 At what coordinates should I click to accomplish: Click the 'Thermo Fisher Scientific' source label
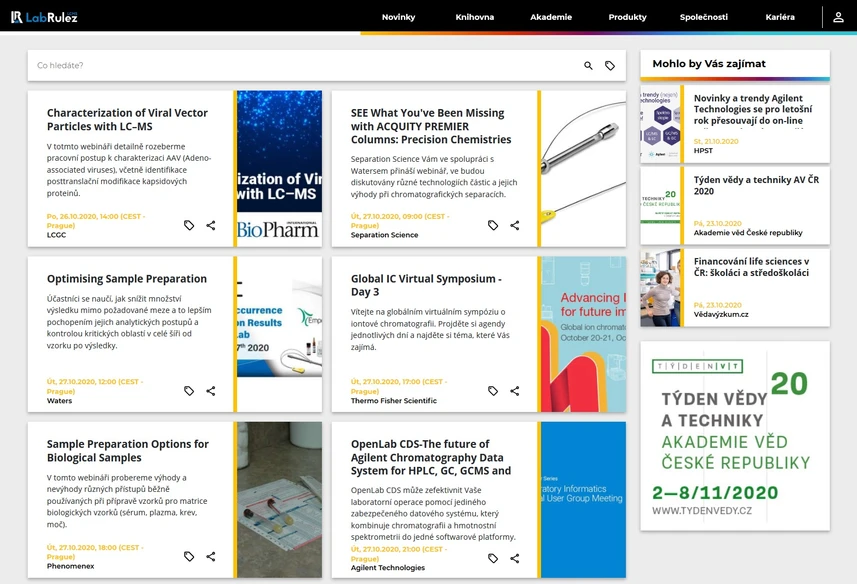click(x=394, y=400)
